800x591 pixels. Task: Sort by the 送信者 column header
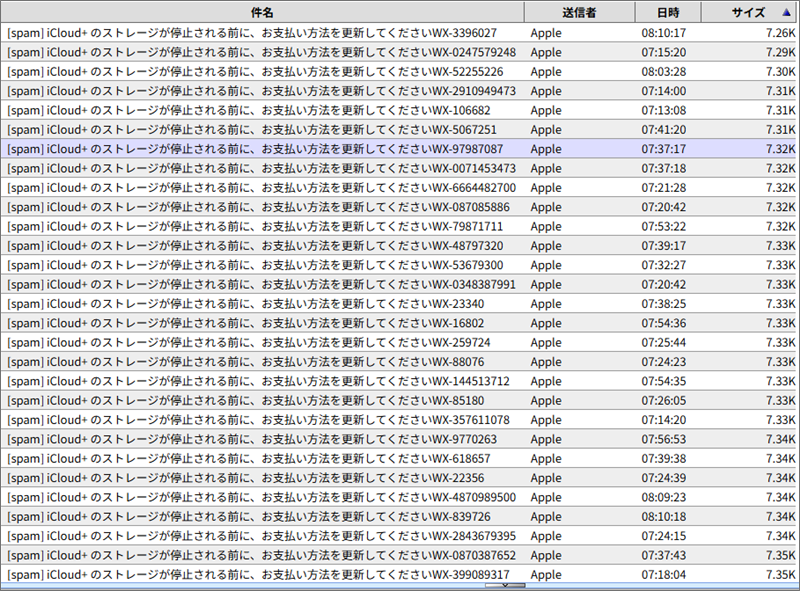click(579, 12)
